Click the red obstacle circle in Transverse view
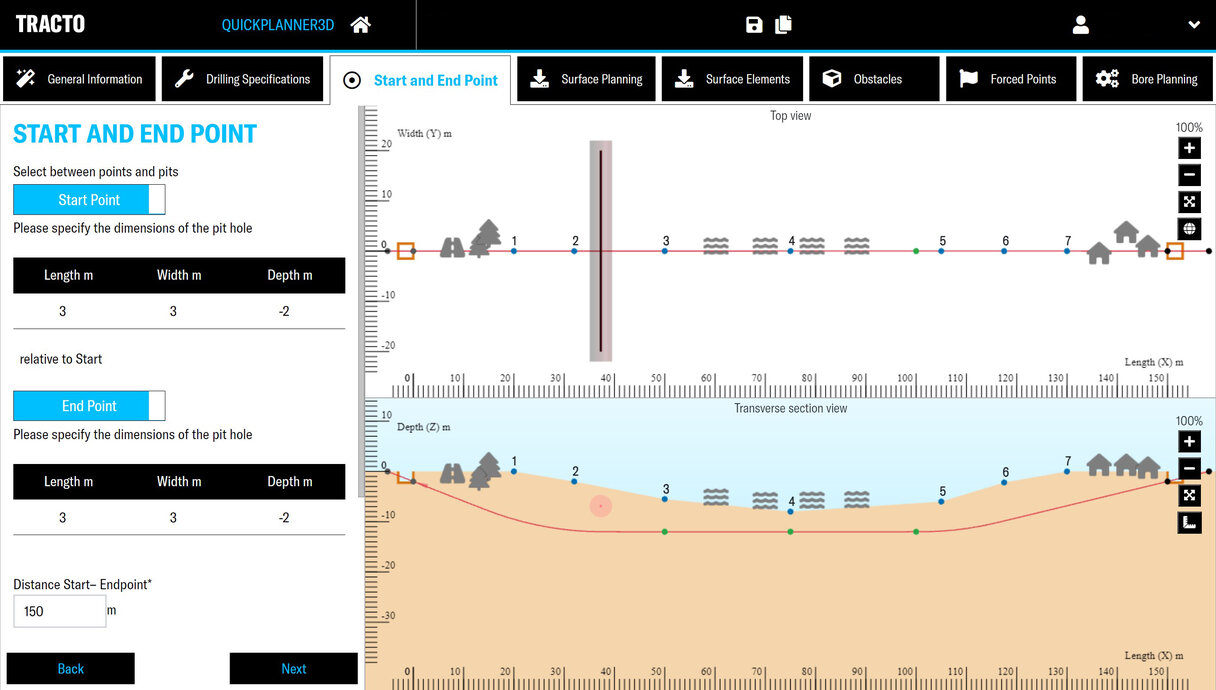 click(600, 507)
